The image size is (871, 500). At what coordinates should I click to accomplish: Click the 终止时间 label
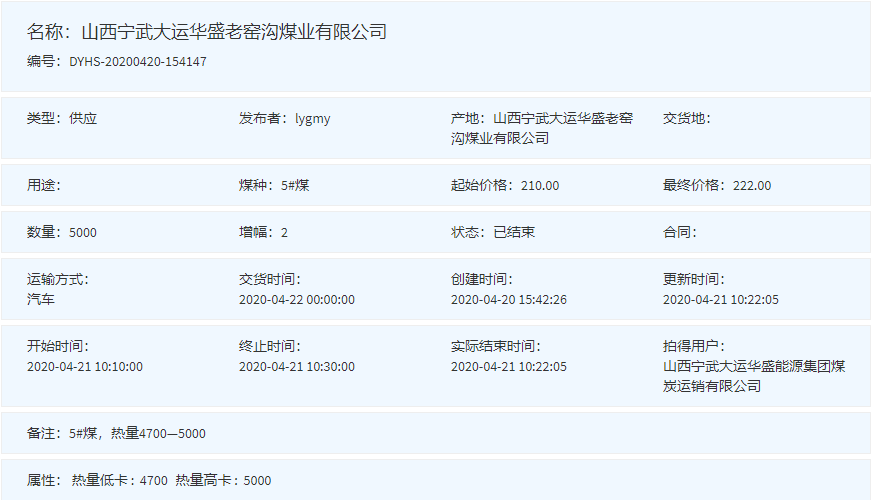[x=269, y=346]
